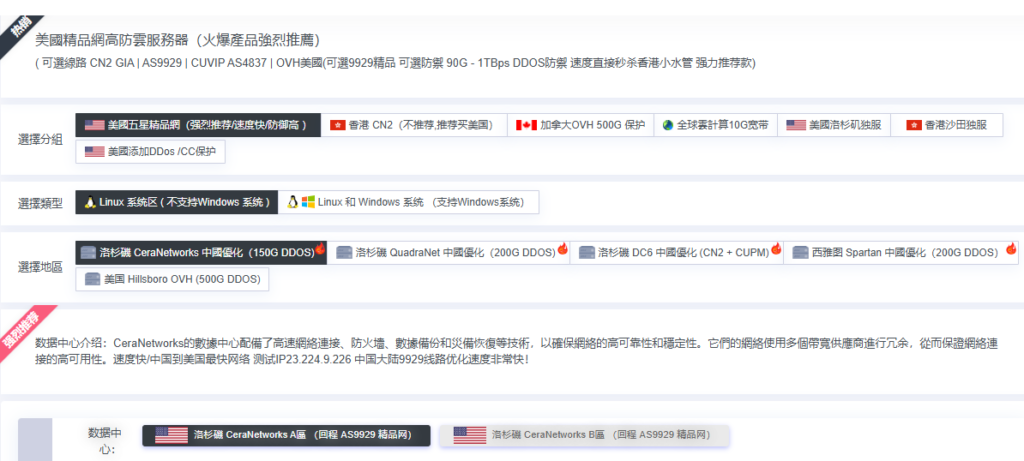The image size is (1024, 461).
Task: Click the Tux penguin icon in Linux 系统区
Action: tap(89, 202)
